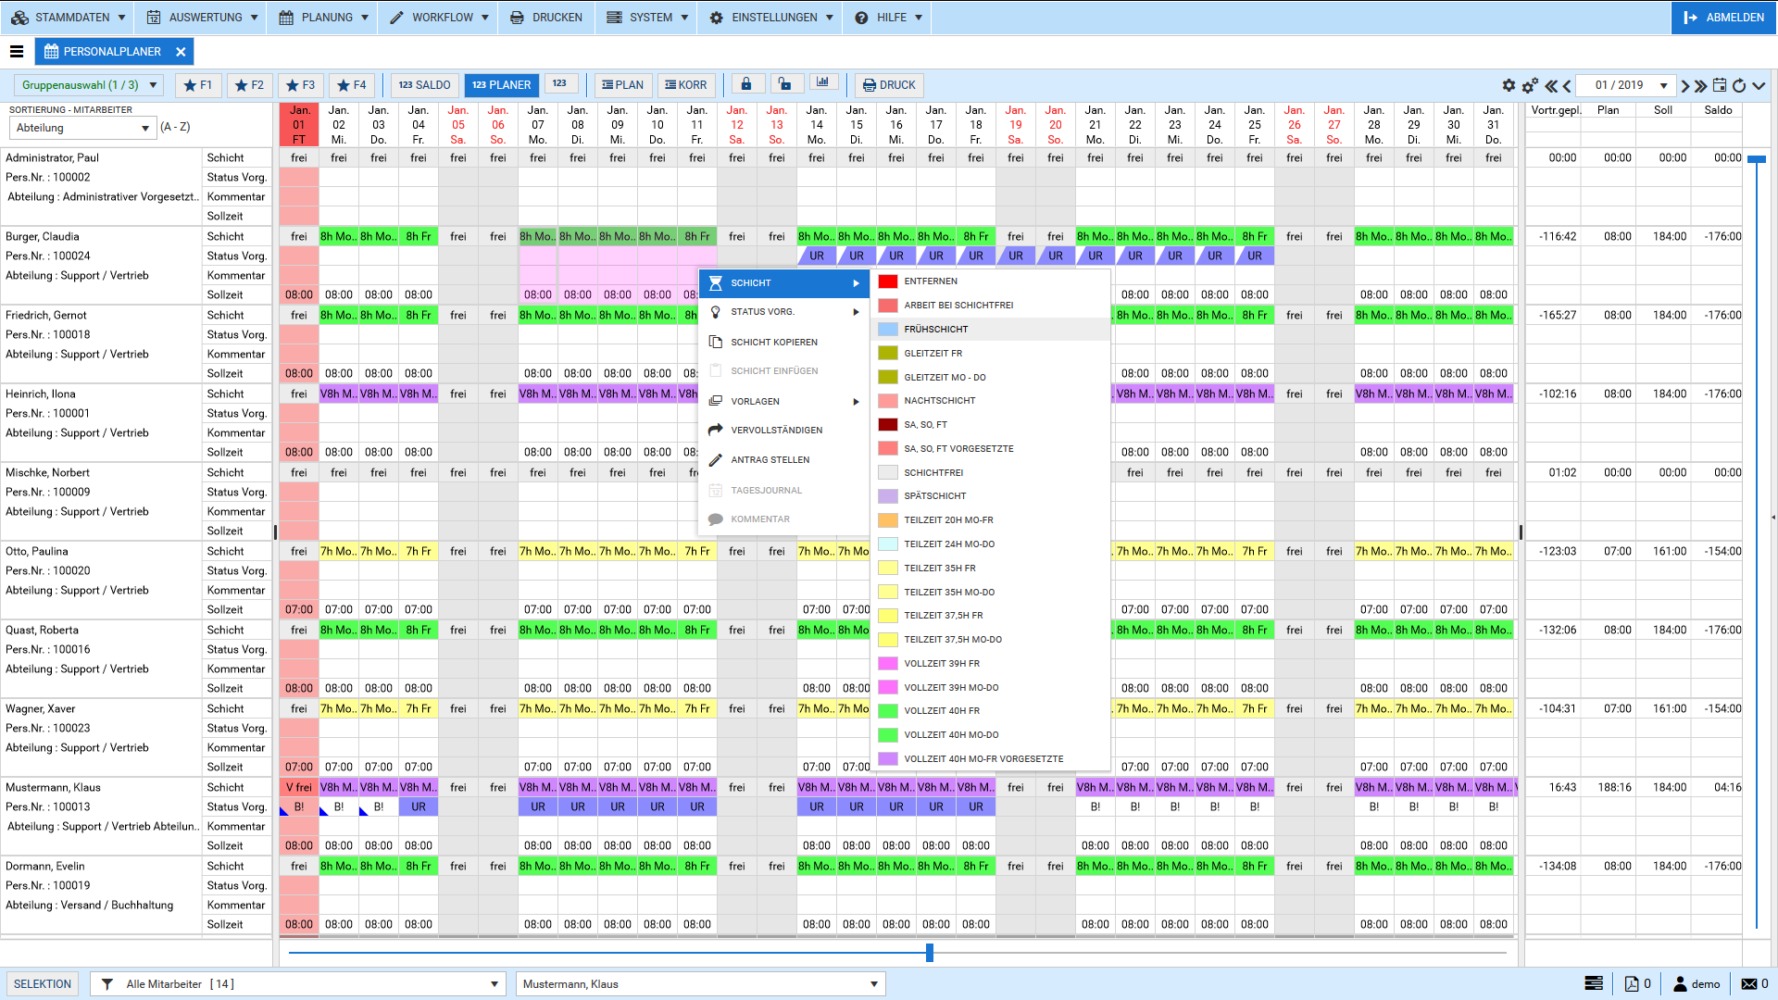
Task: Open the Abteilung sorting dropdown
Action: point(83,128)
